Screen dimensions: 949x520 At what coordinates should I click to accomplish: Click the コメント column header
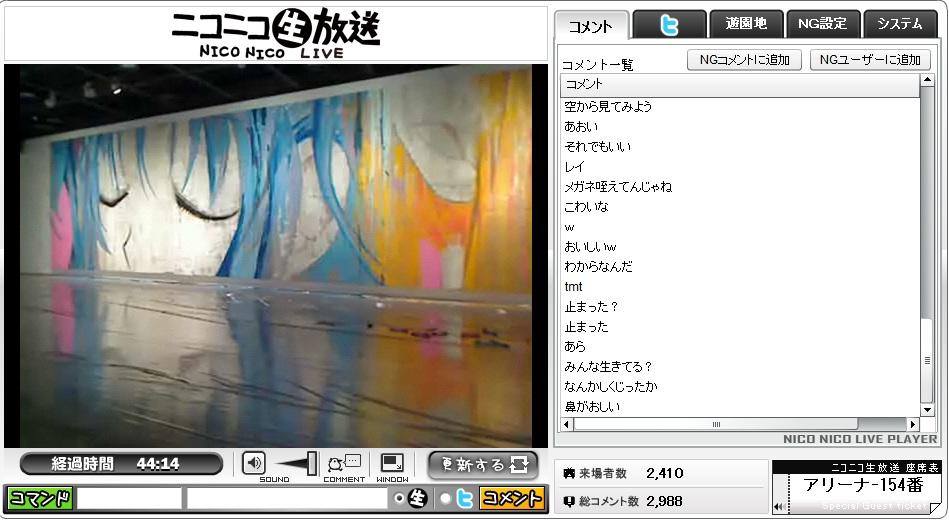tap(740, 85)
